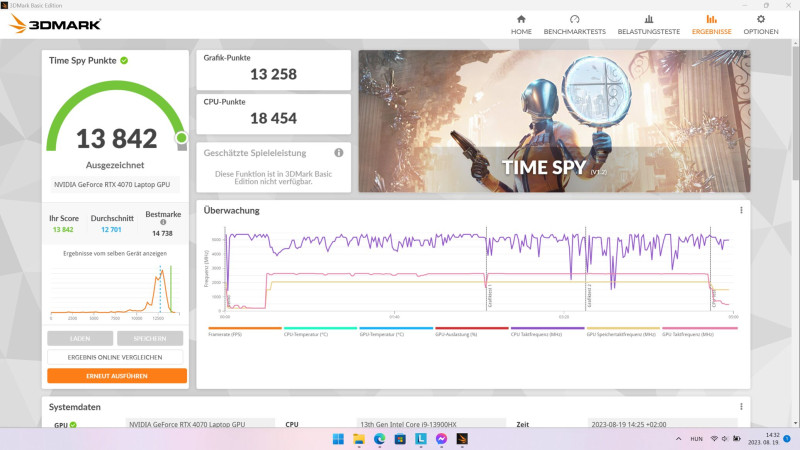Screen dimensions: 800x450
Task: Click the info icon next to Geschätzte Spieleleistung
Action: pos(339,153)
